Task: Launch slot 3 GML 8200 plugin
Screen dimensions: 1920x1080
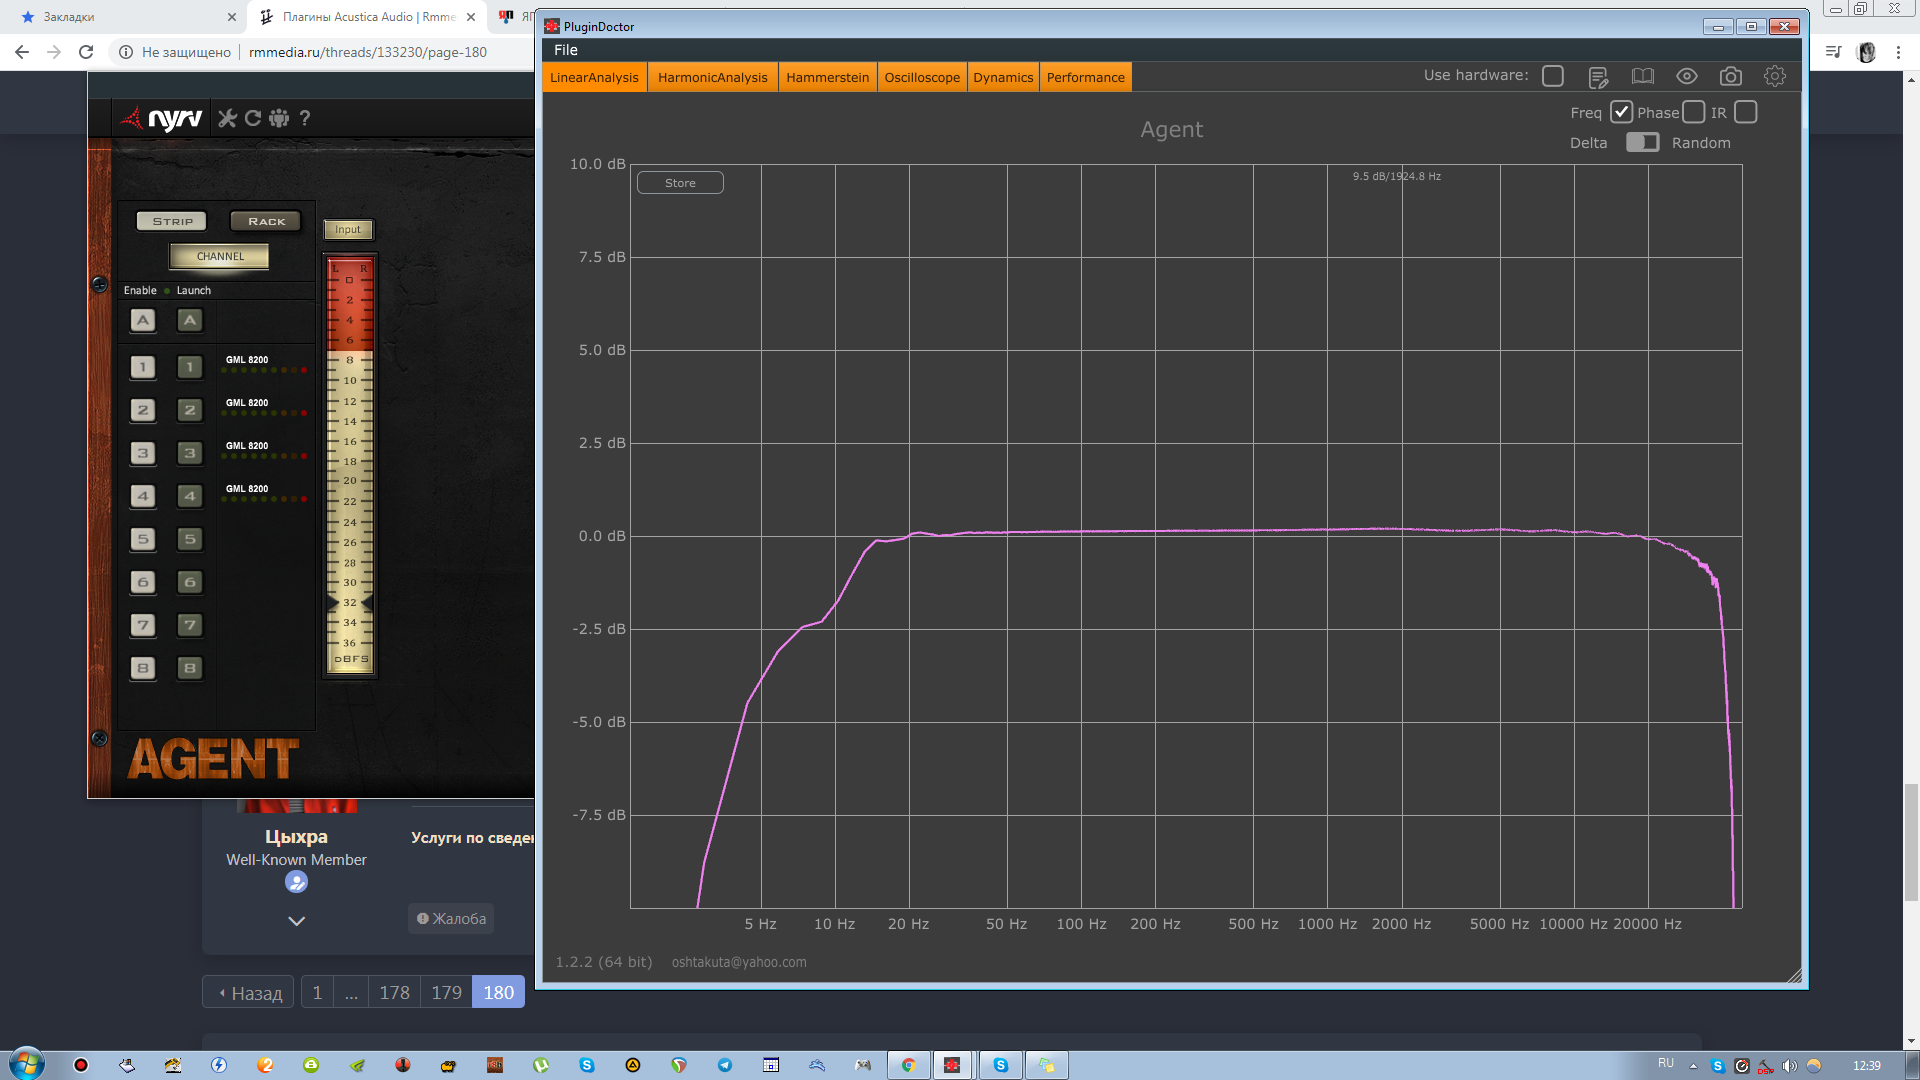Action: pos(190,453)
